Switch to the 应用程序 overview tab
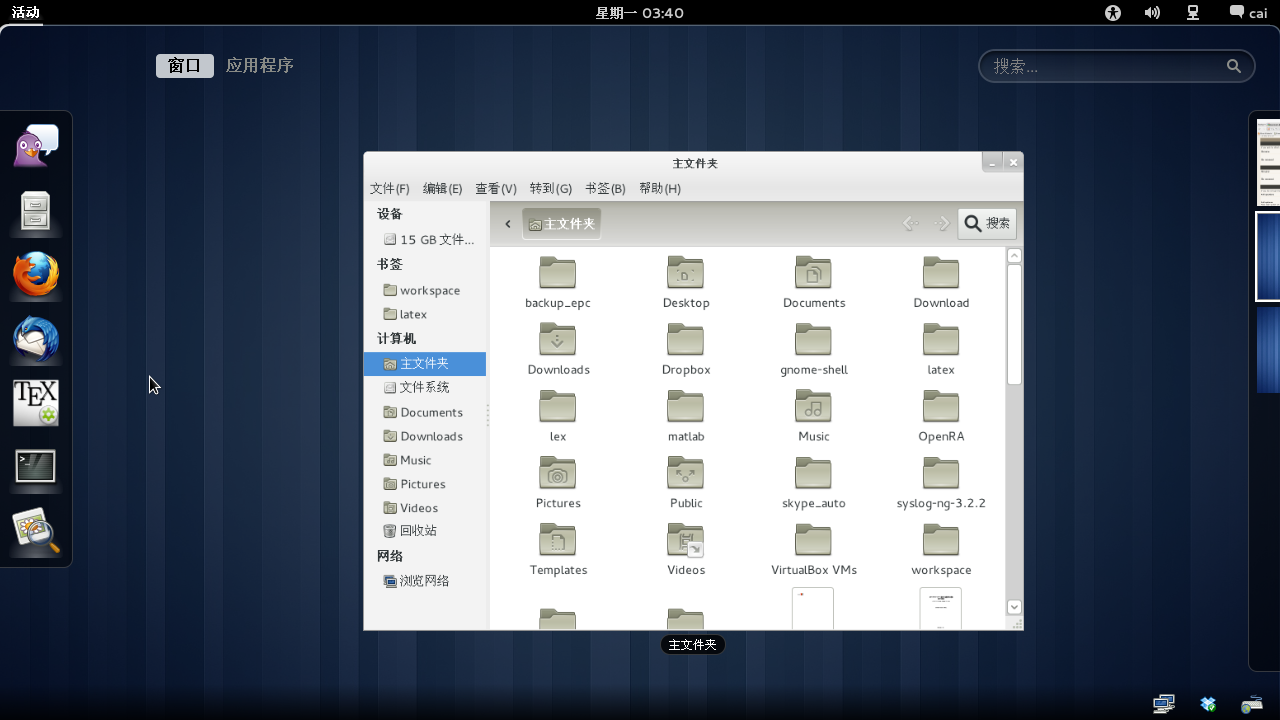This screenshot has width=1280, height=720. (x=260, y=65)
